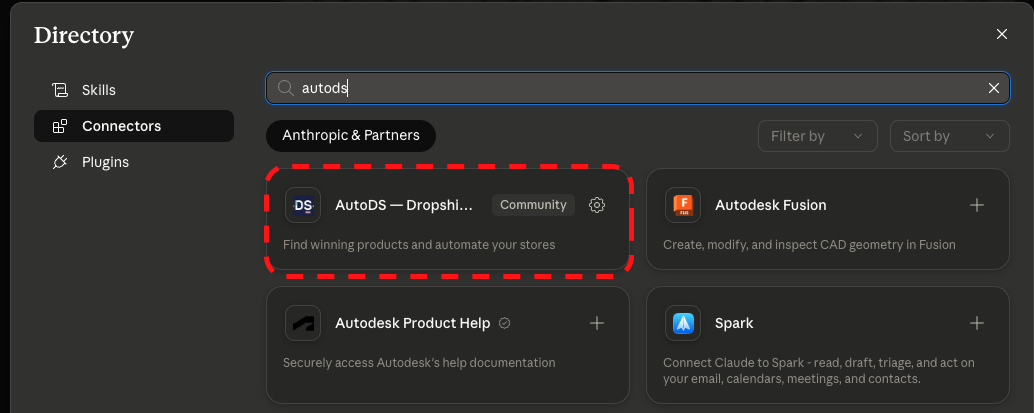
Task: Close the Directory dialog
Action: pyautogui.click(x=1002, y=34)
